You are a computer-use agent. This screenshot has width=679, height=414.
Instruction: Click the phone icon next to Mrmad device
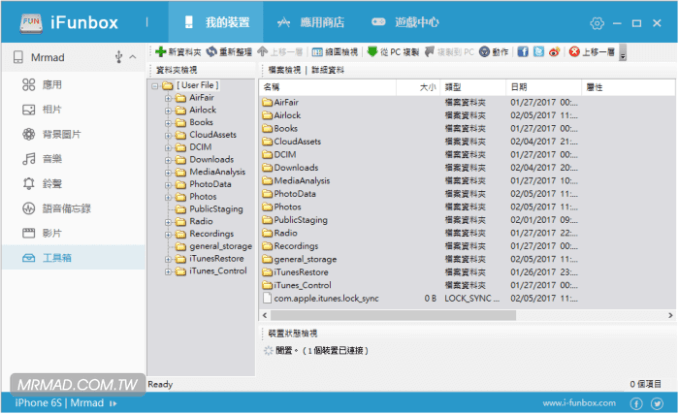18,57
